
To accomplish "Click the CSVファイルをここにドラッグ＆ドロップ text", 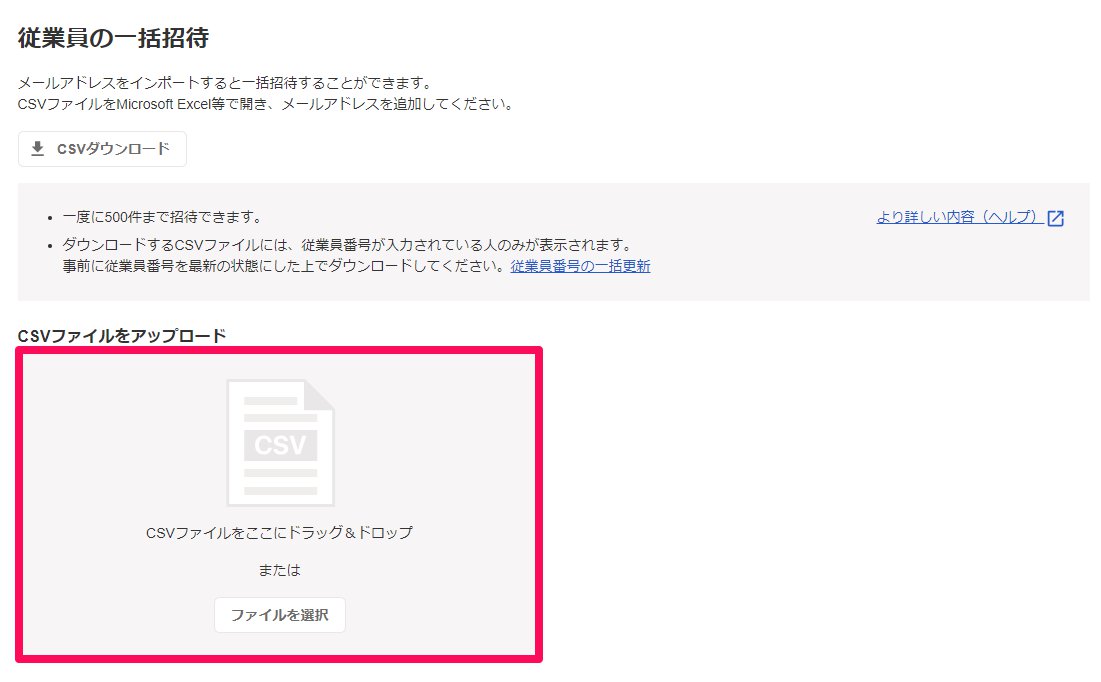I will coord(279,532).
